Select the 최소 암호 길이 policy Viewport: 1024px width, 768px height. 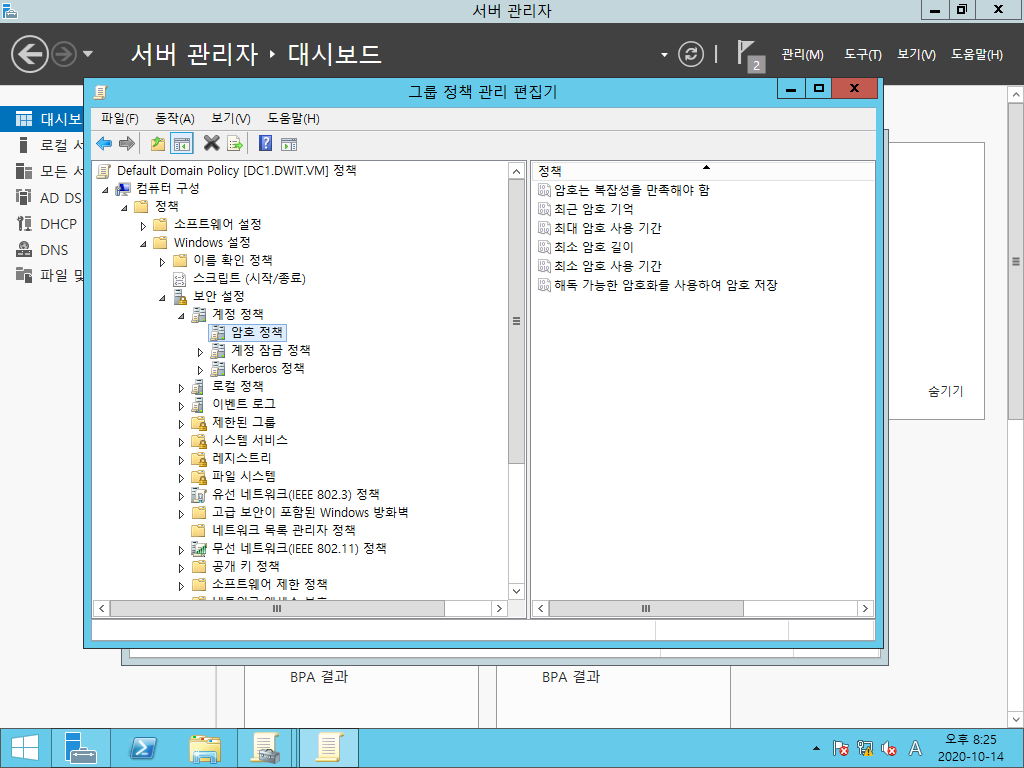pos(594,247)
